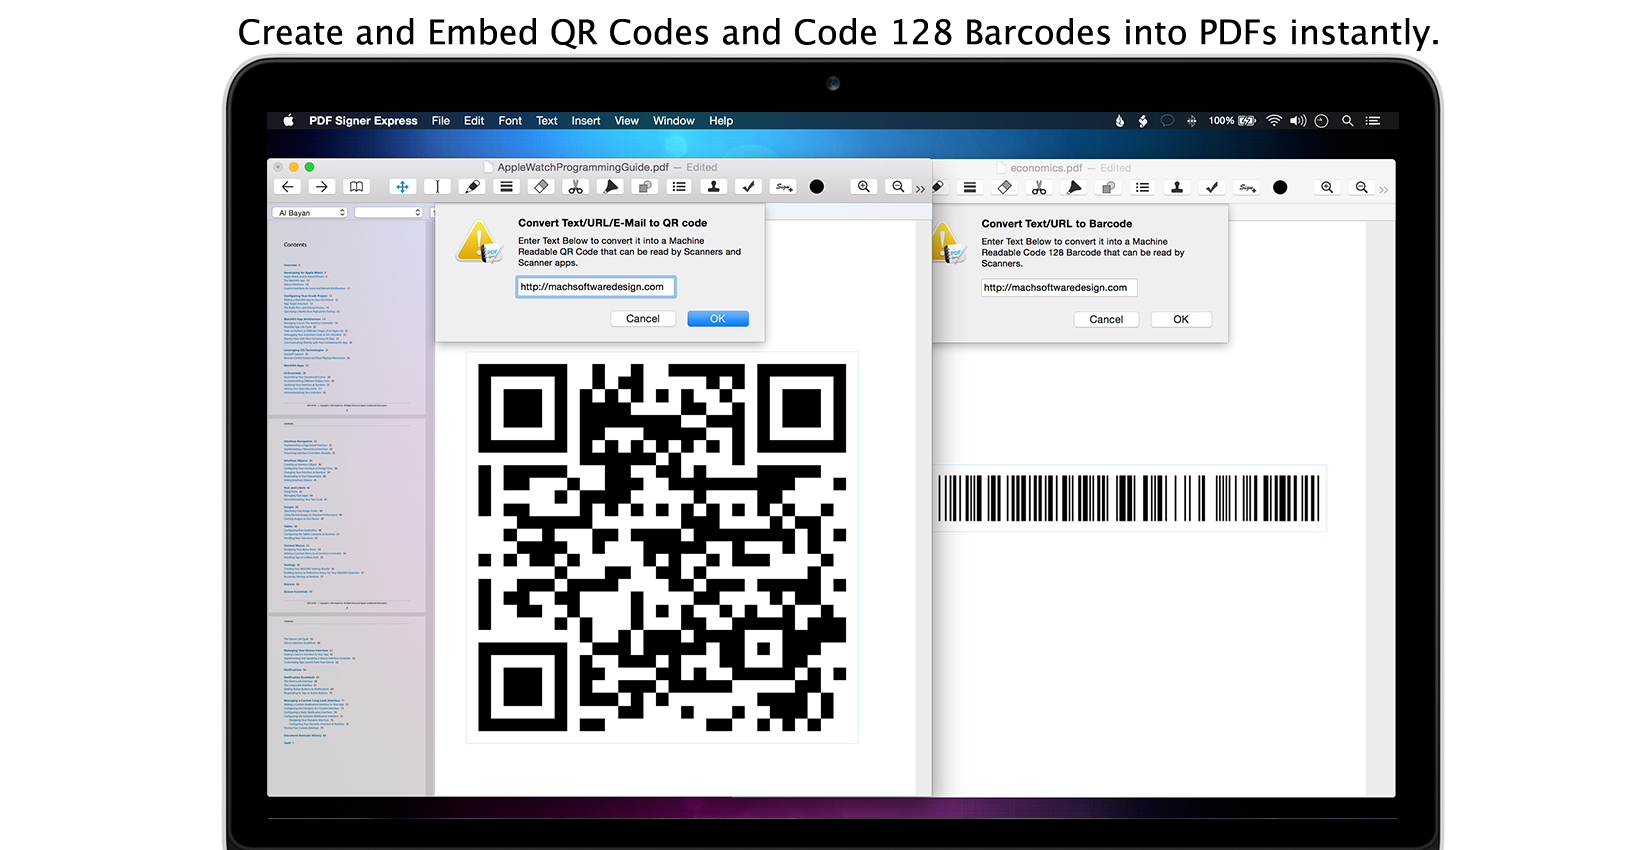
Task: Open volume control in the menu bar
Action: [x=1298, y=121]
